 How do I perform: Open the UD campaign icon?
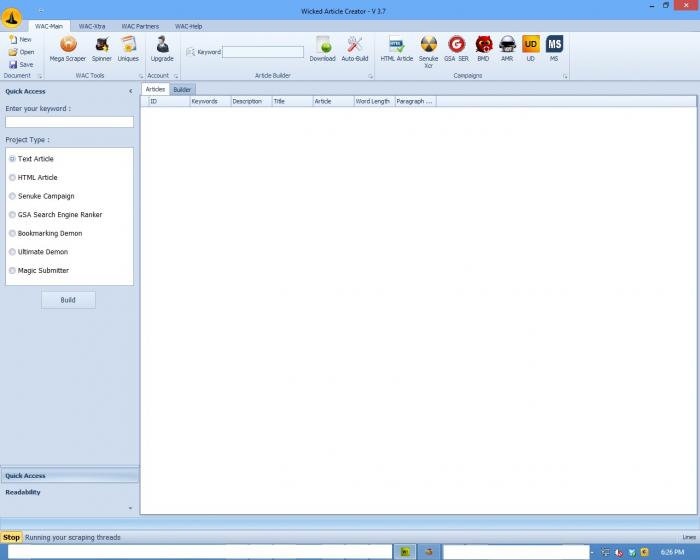coord(531,49)
